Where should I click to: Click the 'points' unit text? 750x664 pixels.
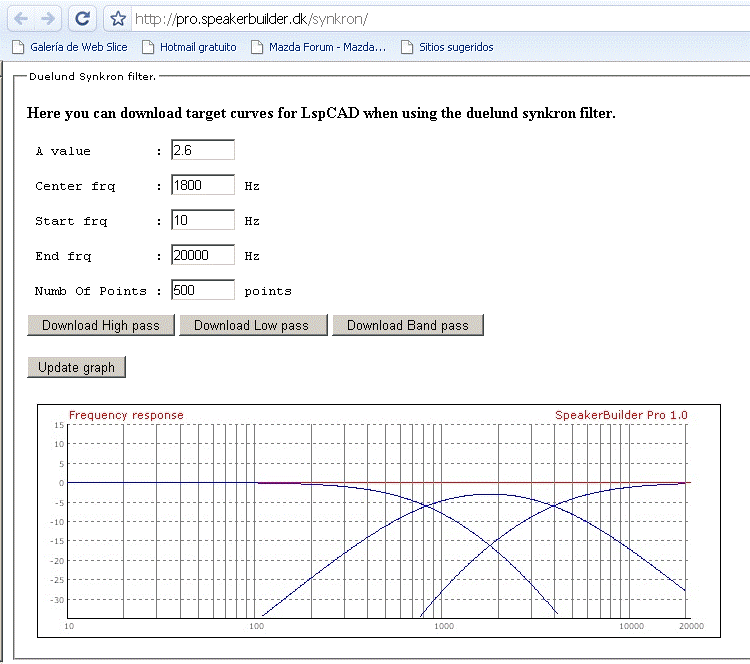click(268, 291)
